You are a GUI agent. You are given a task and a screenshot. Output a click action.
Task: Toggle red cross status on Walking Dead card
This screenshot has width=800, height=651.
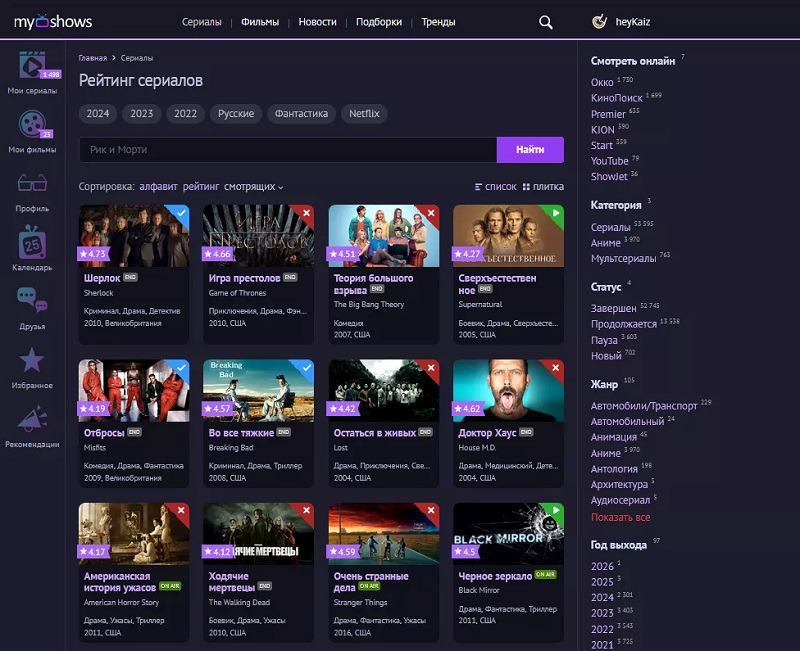click(306, 510)
